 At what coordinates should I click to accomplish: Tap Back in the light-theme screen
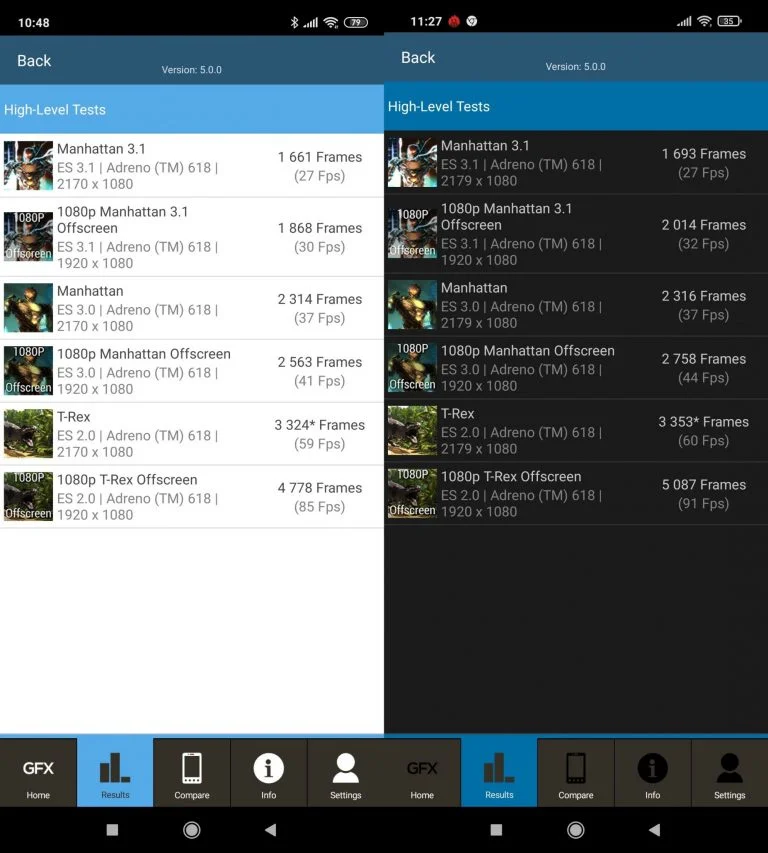click(x=34, y=60)
